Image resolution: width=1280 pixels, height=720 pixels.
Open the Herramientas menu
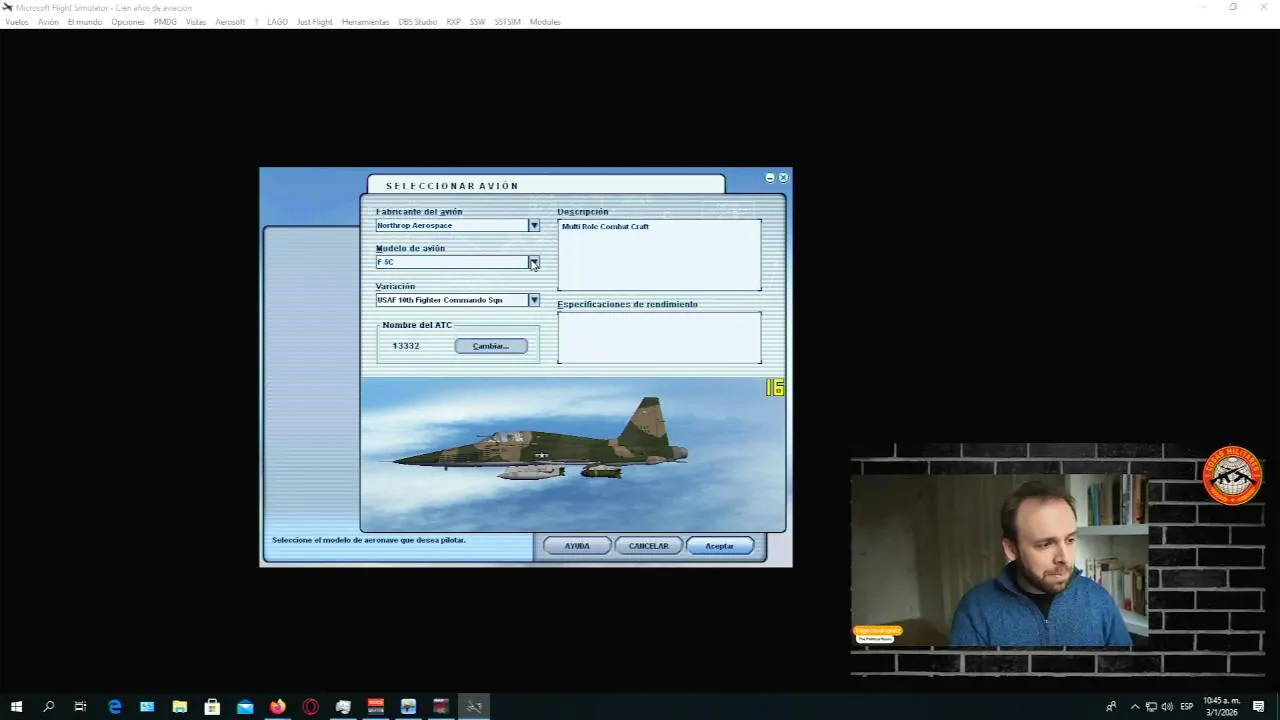pyautogui.click(x=365, y=22)
